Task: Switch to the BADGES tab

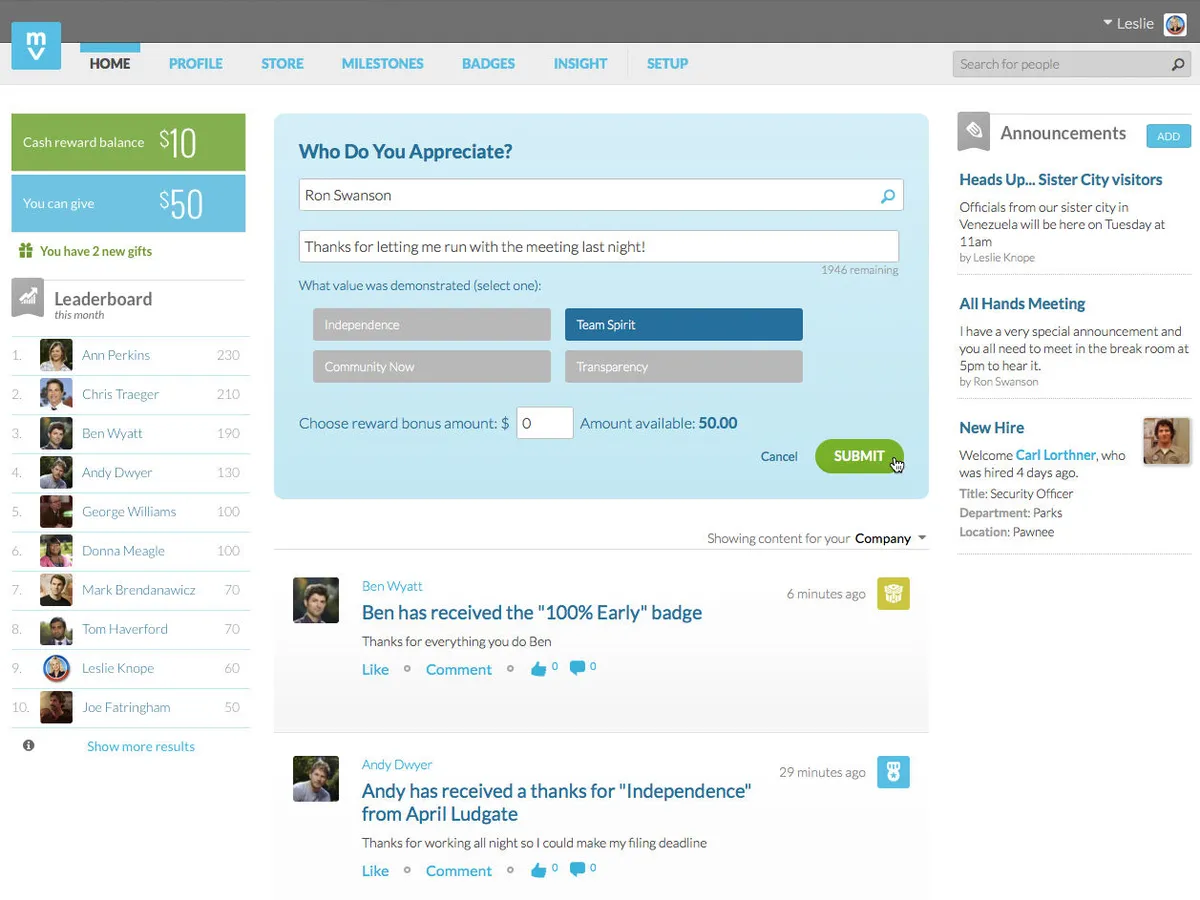Action: [x=488, y=63]
